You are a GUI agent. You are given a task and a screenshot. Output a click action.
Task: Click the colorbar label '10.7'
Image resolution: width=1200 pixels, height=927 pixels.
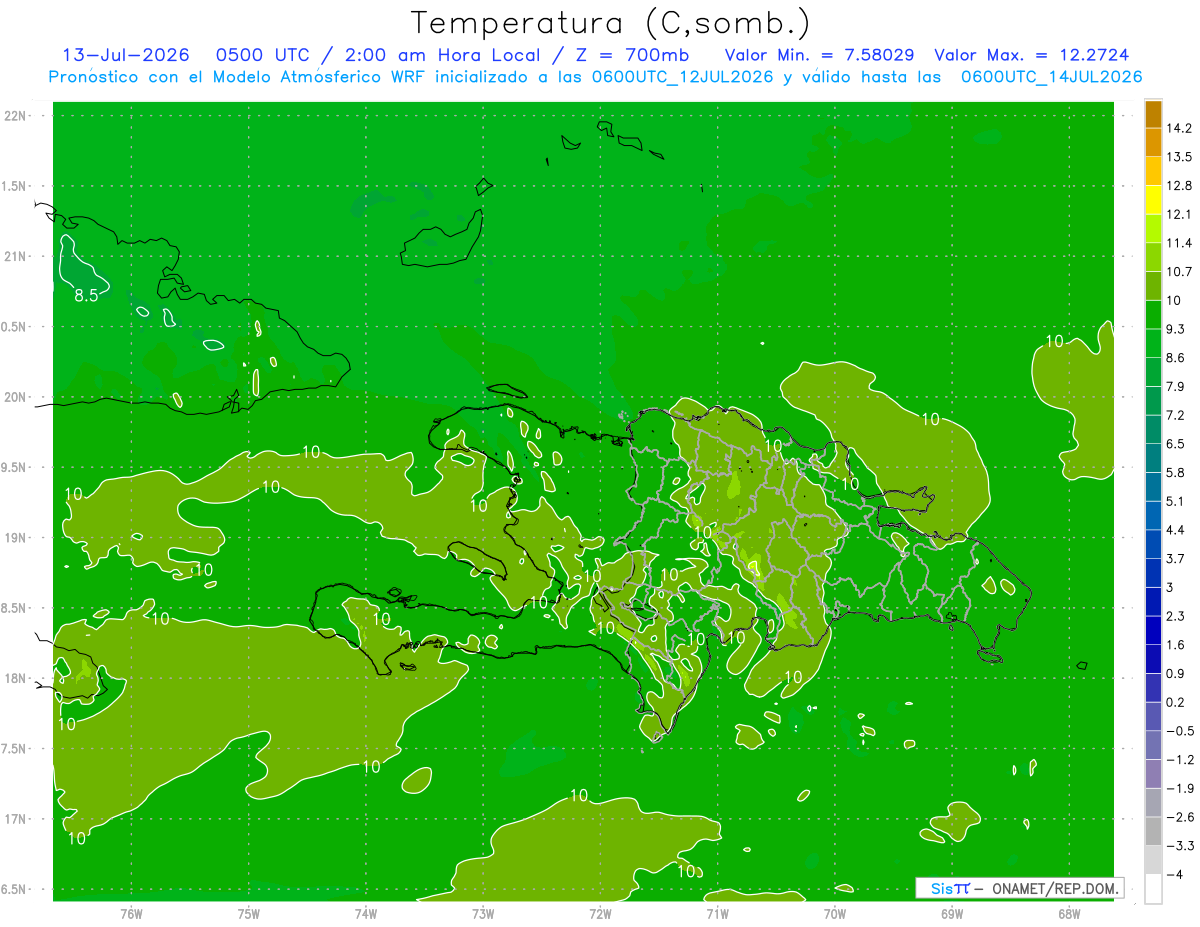(1181, 272)
